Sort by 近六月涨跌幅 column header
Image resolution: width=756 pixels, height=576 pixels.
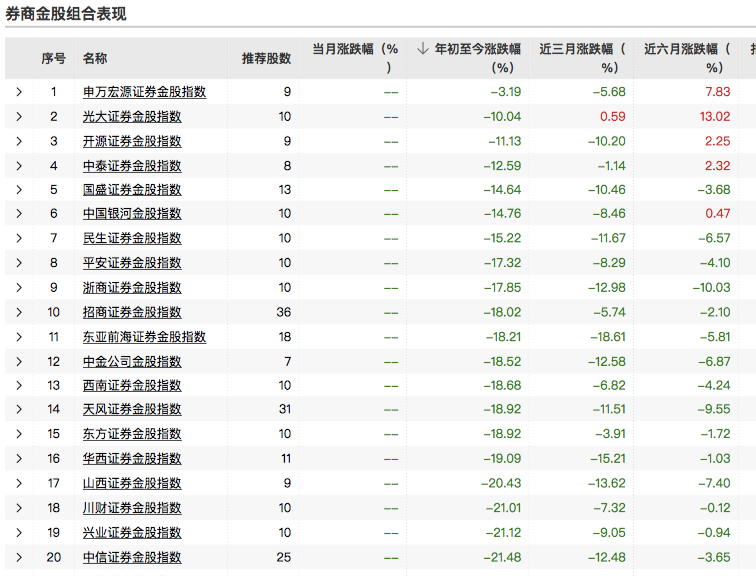(687, 58)
